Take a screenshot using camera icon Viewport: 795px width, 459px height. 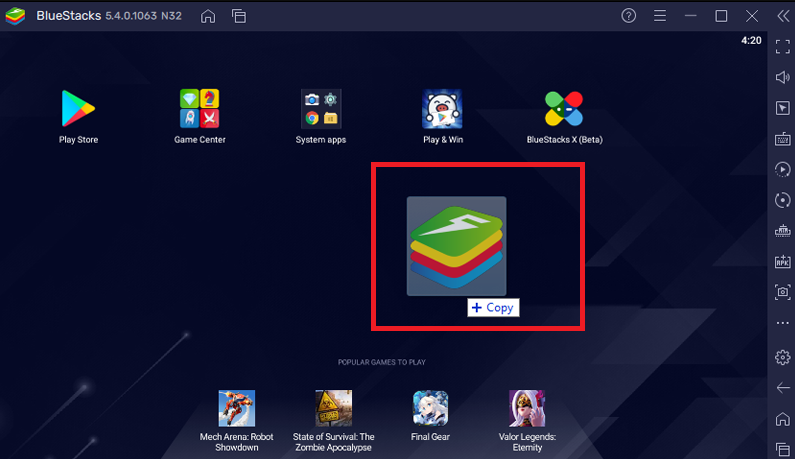[x=782, y=292]
